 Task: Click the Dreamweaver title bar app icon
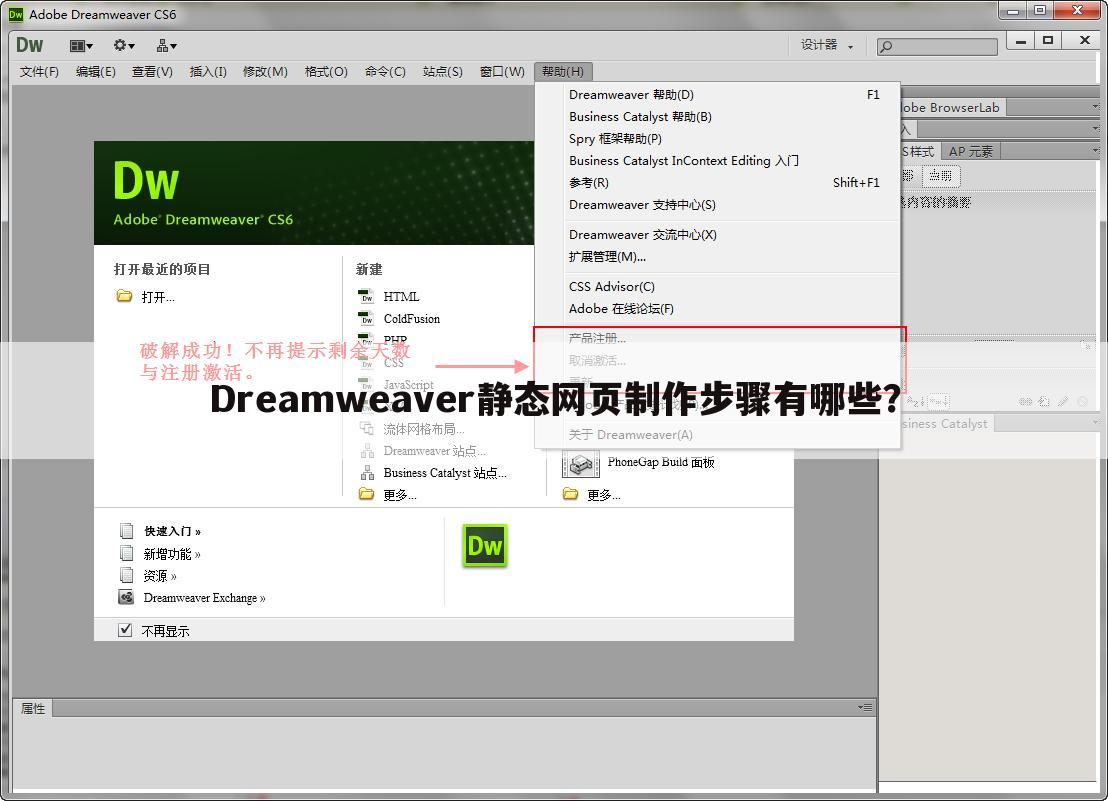[16, 14]
